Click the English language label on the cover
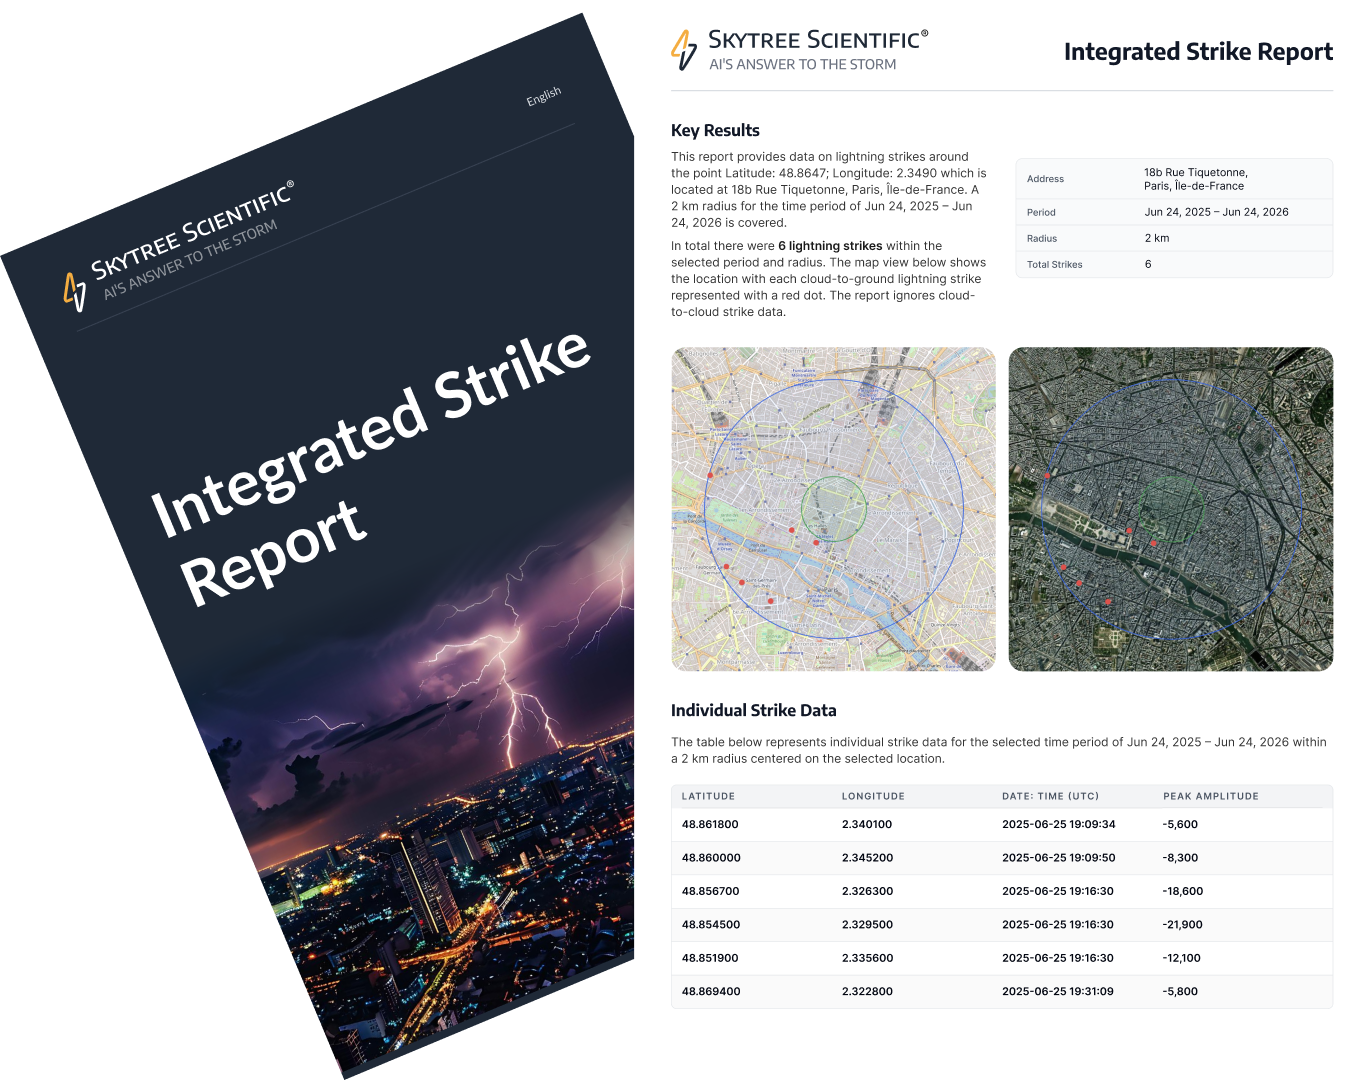 click(x=544, y=96)
